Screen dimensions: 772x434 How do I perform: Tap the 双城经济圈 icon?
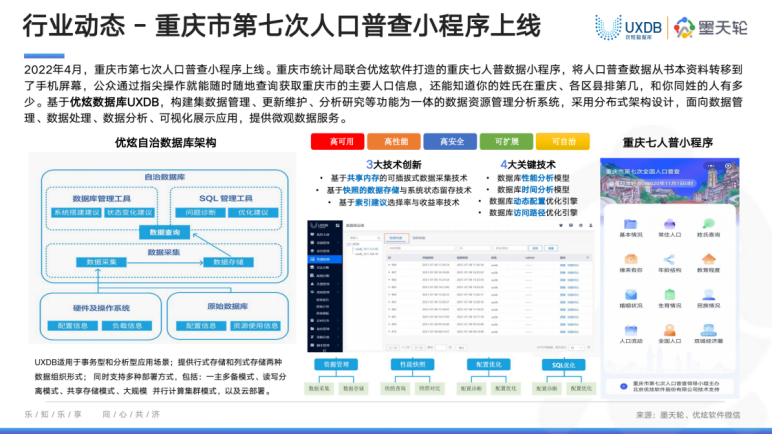[x=708, y=330]
